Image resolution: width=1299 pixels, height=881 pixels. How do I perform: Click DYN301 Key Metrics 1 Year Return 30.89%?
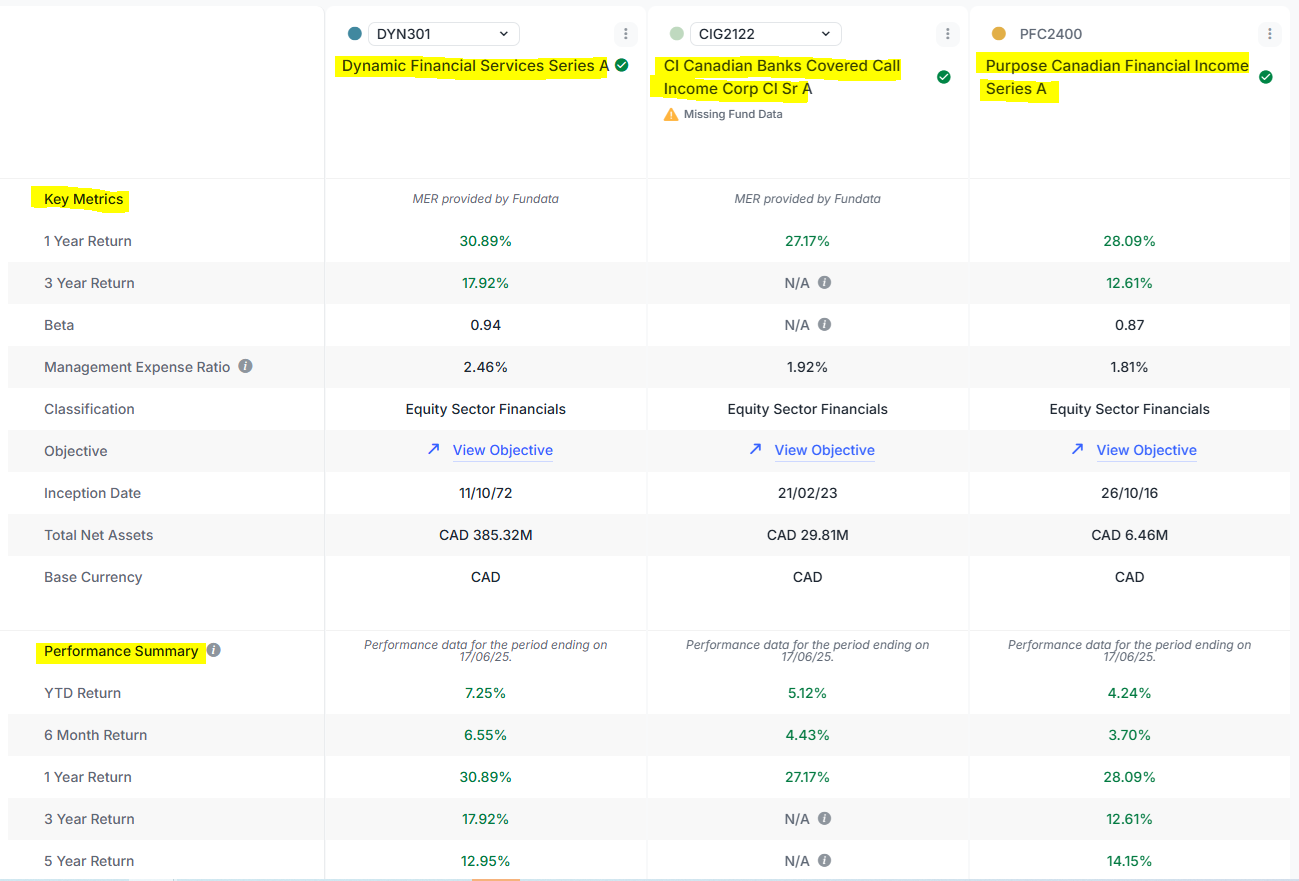(x=486, y=241)
